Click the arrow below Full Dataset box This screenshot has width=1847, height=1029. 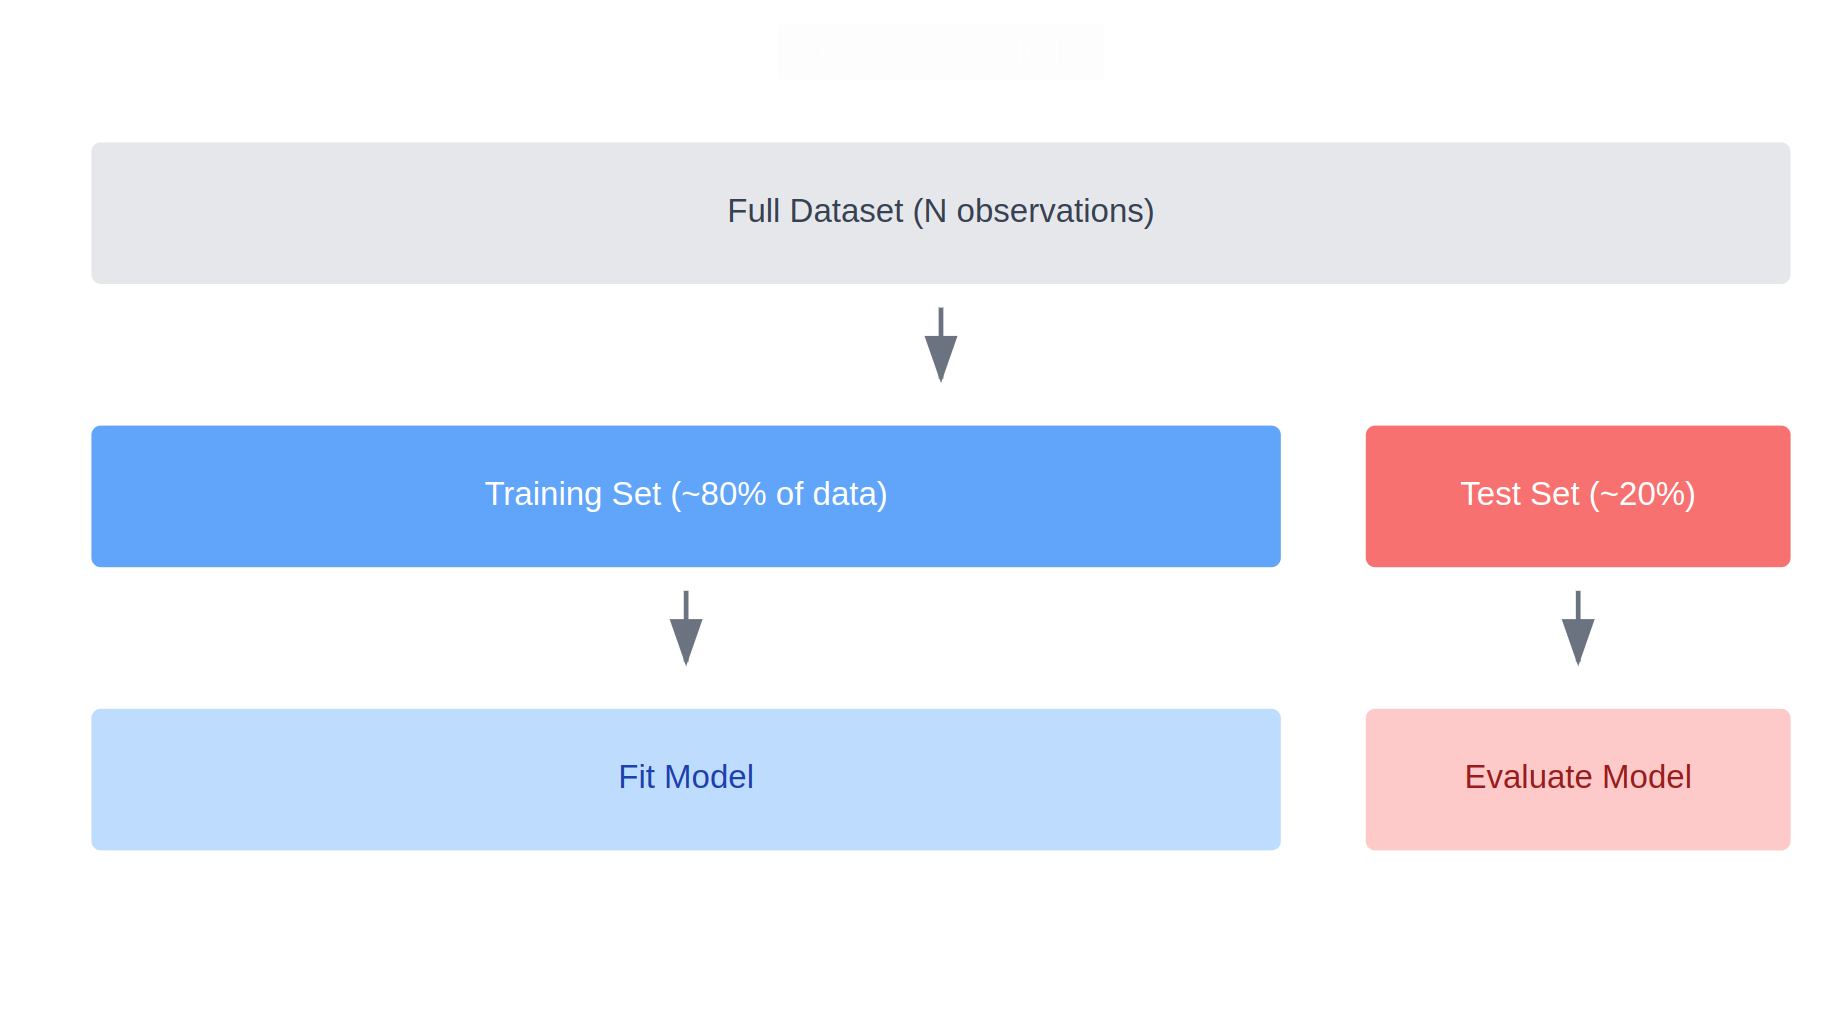(940, 344)
